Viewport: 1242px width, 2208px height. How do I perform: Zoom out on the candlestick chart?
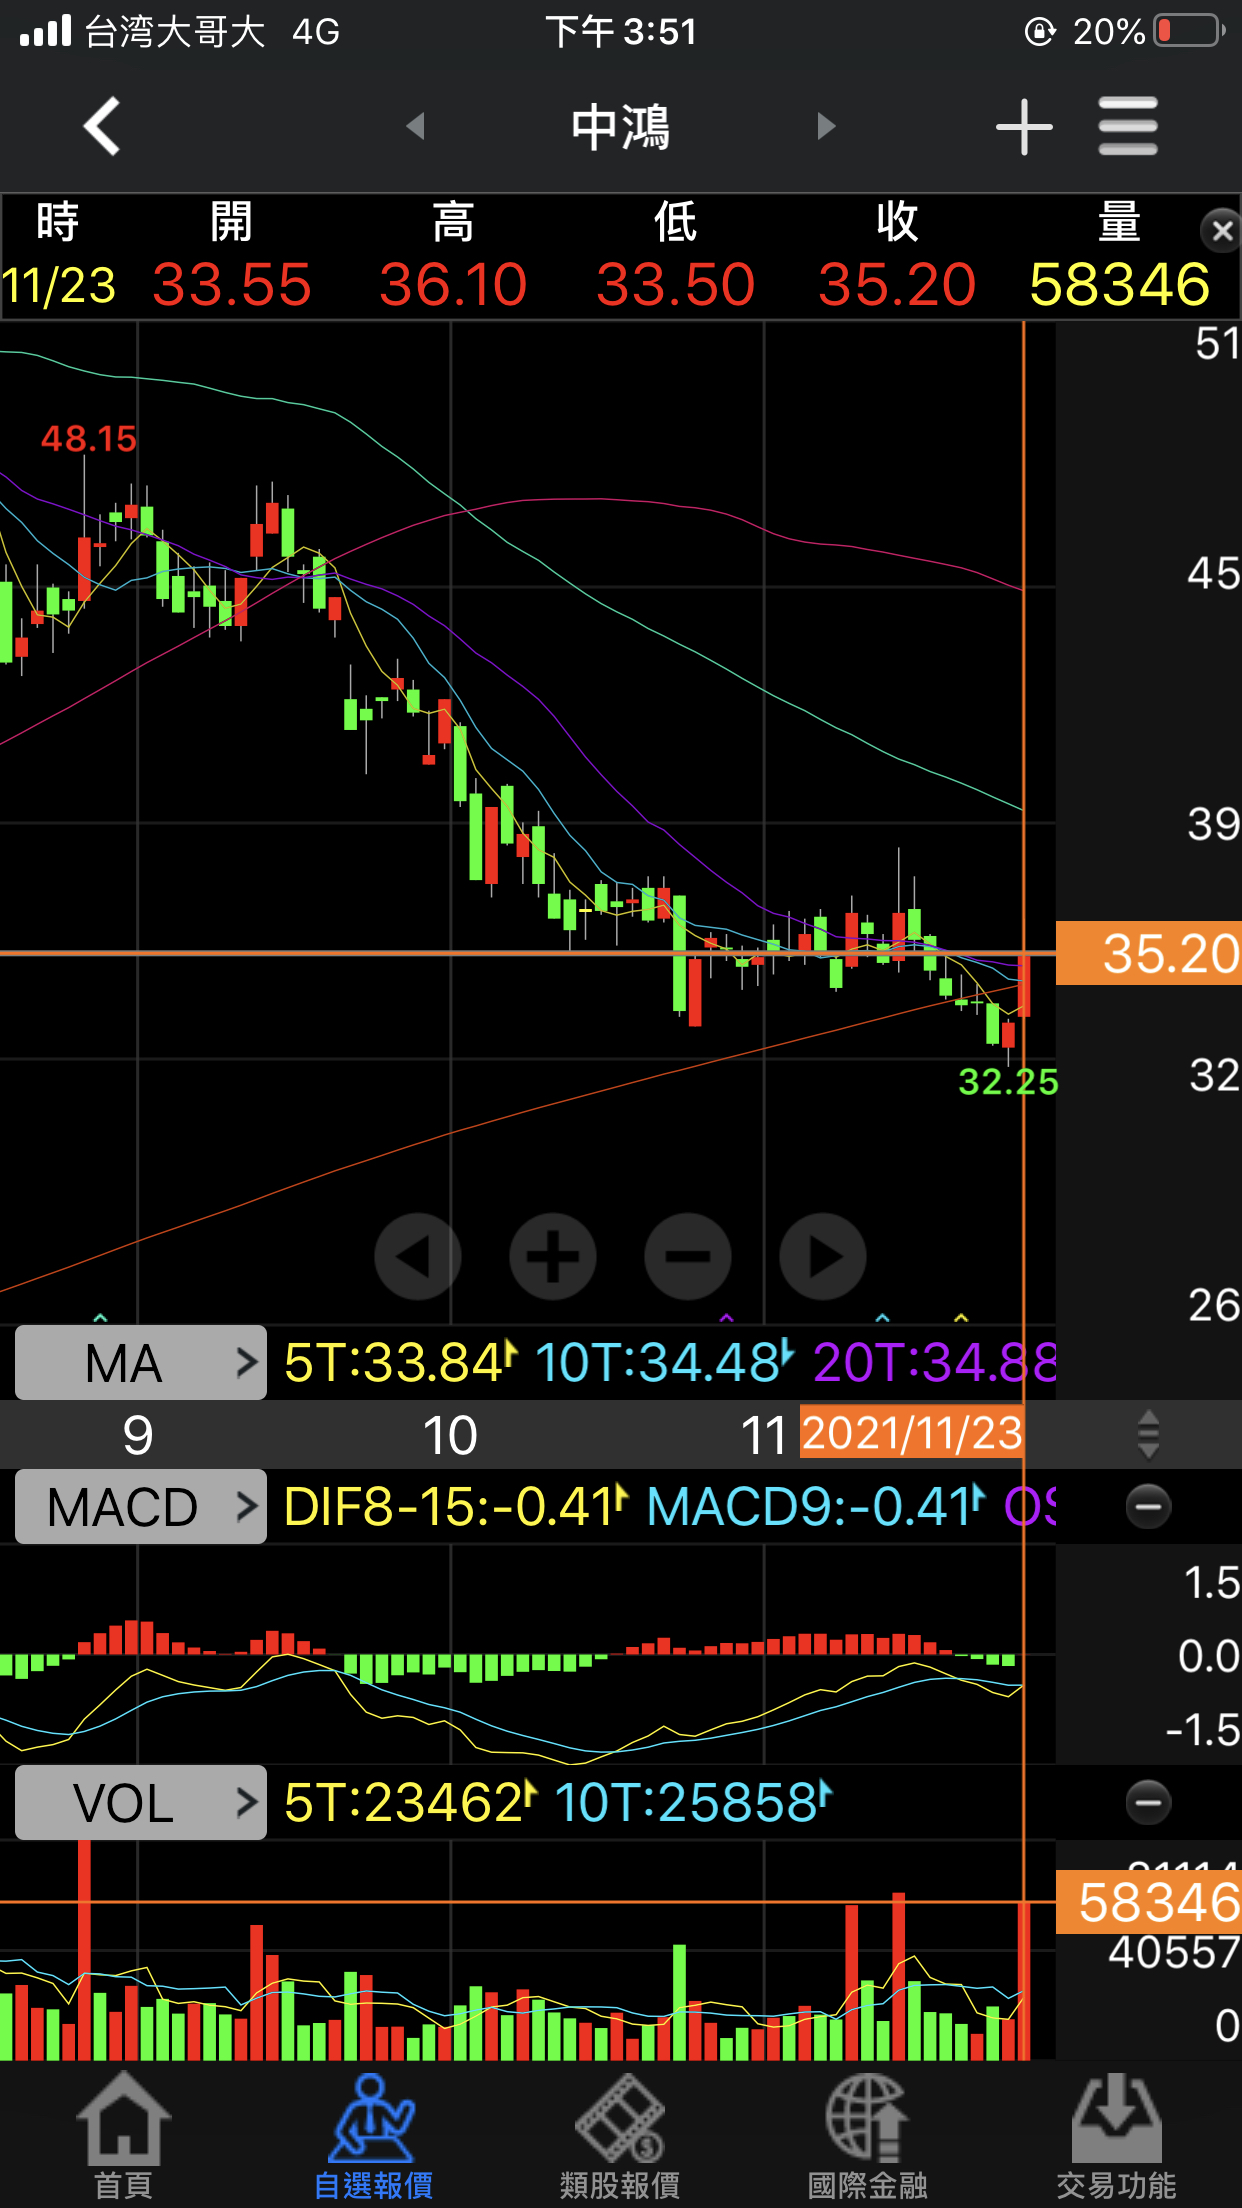click(x=688, y=1257)
